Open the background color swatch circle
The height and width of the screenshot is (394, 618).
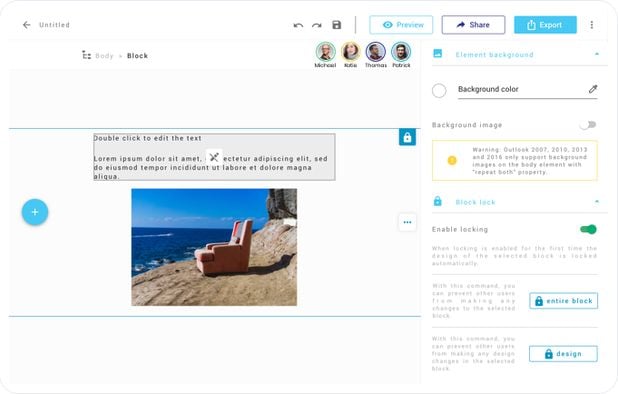(x=439, y=91)
